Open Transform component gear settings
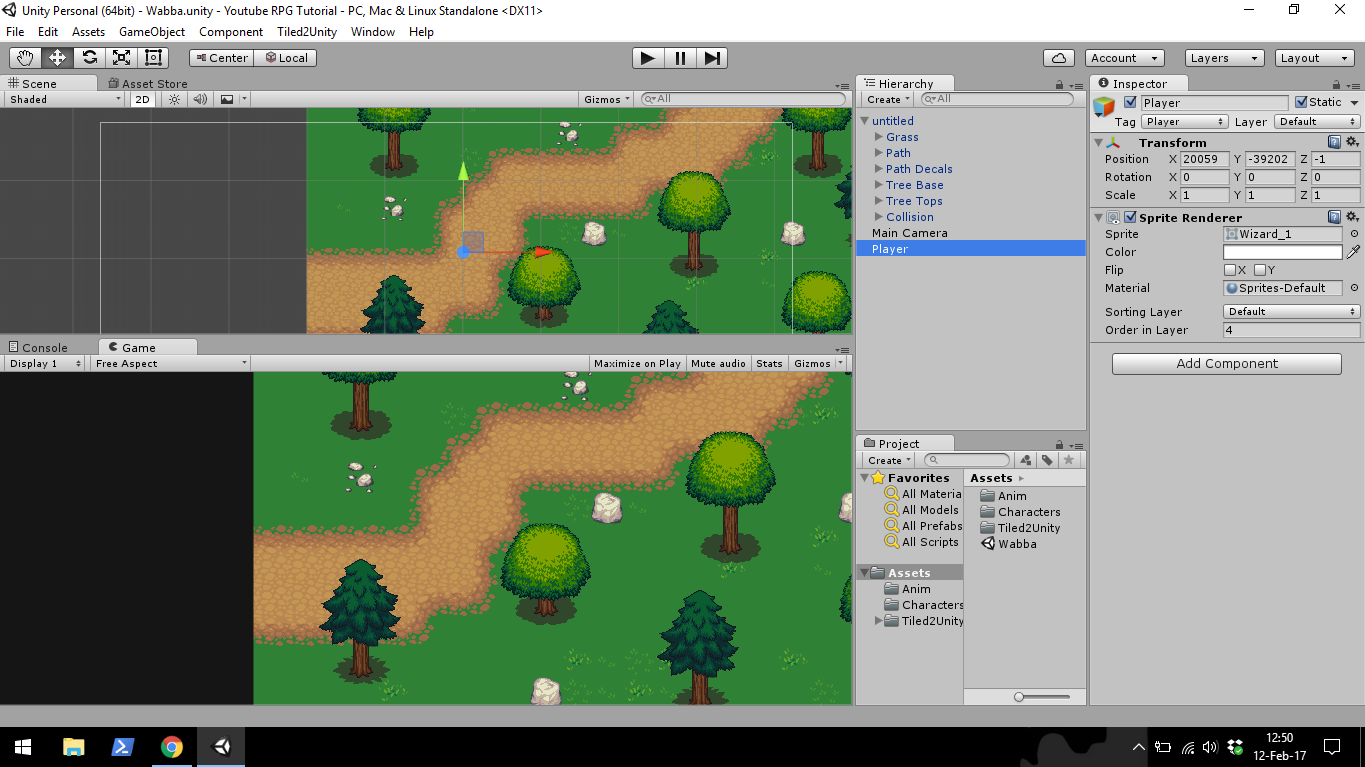This screenshot has height=767, width=1365. 1352,142
